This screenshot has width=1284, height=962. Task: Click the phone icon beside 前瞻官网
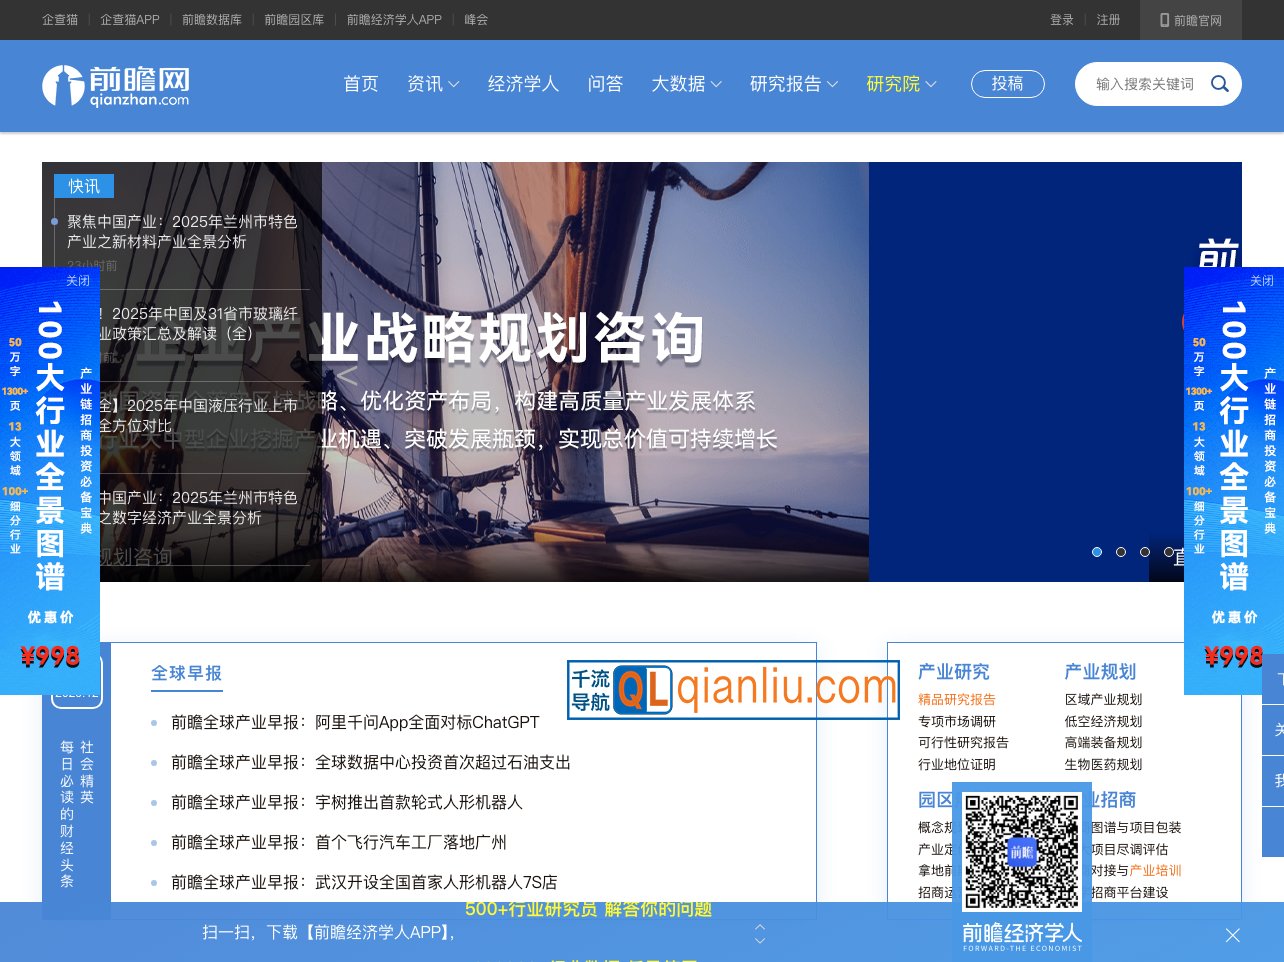tap(1163, 20)
